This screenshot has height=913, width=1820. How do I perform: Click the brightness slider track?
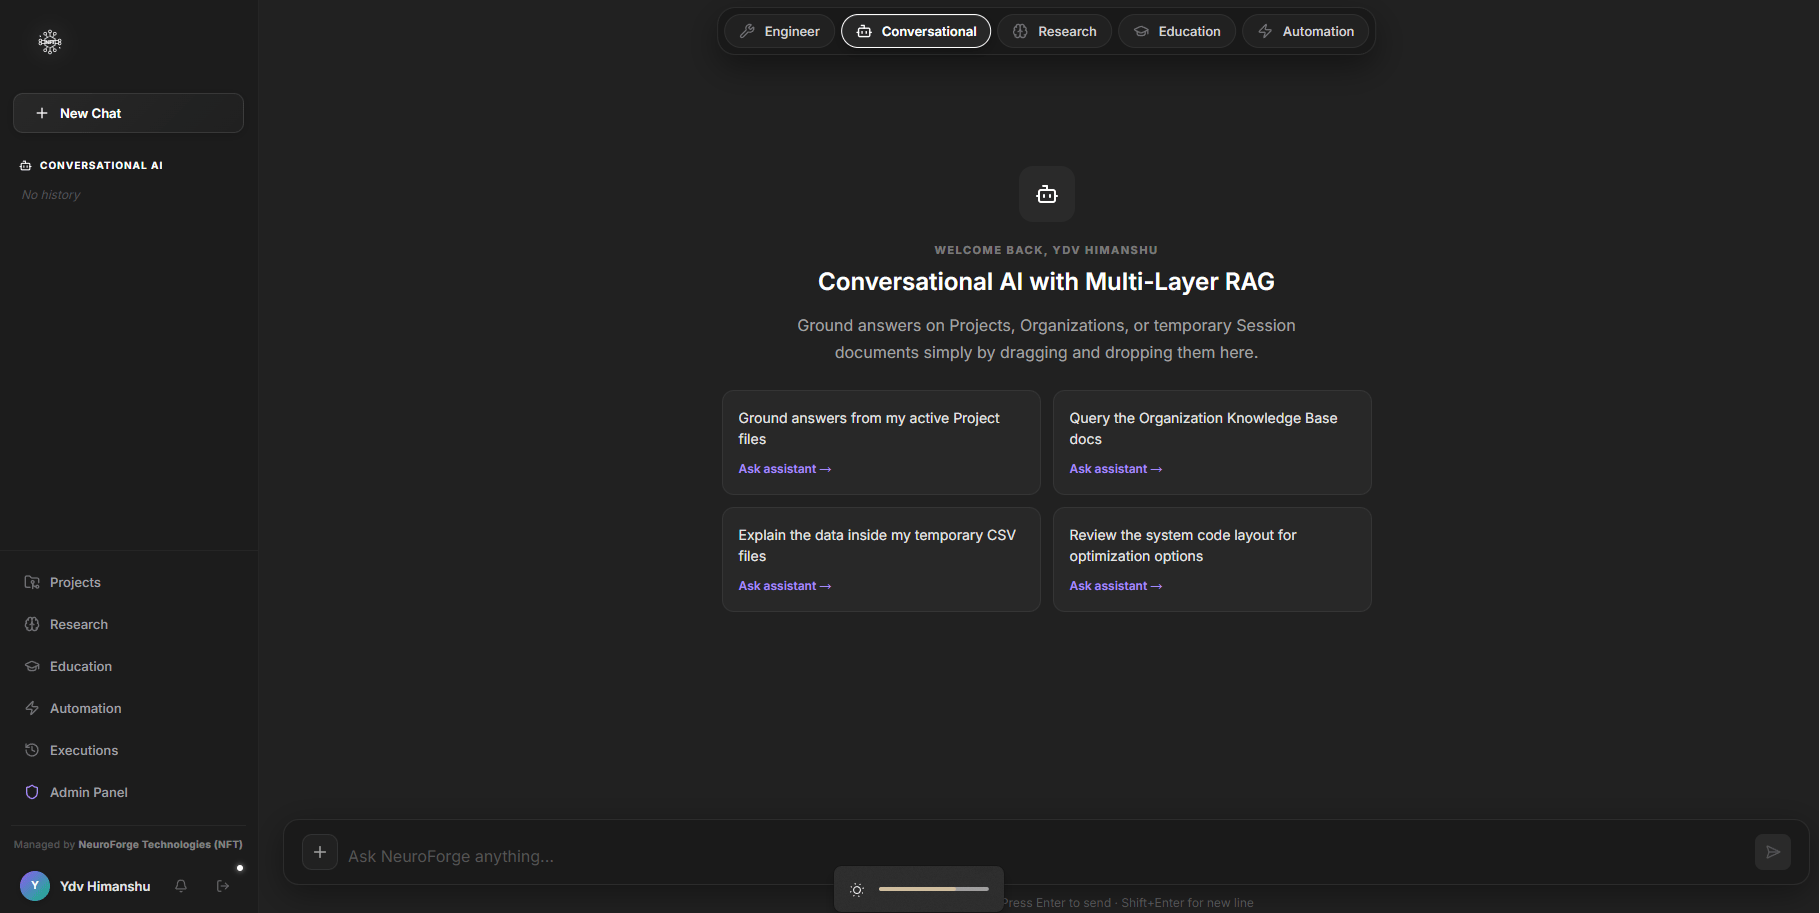pyautogui.click(x=934, y=889)
